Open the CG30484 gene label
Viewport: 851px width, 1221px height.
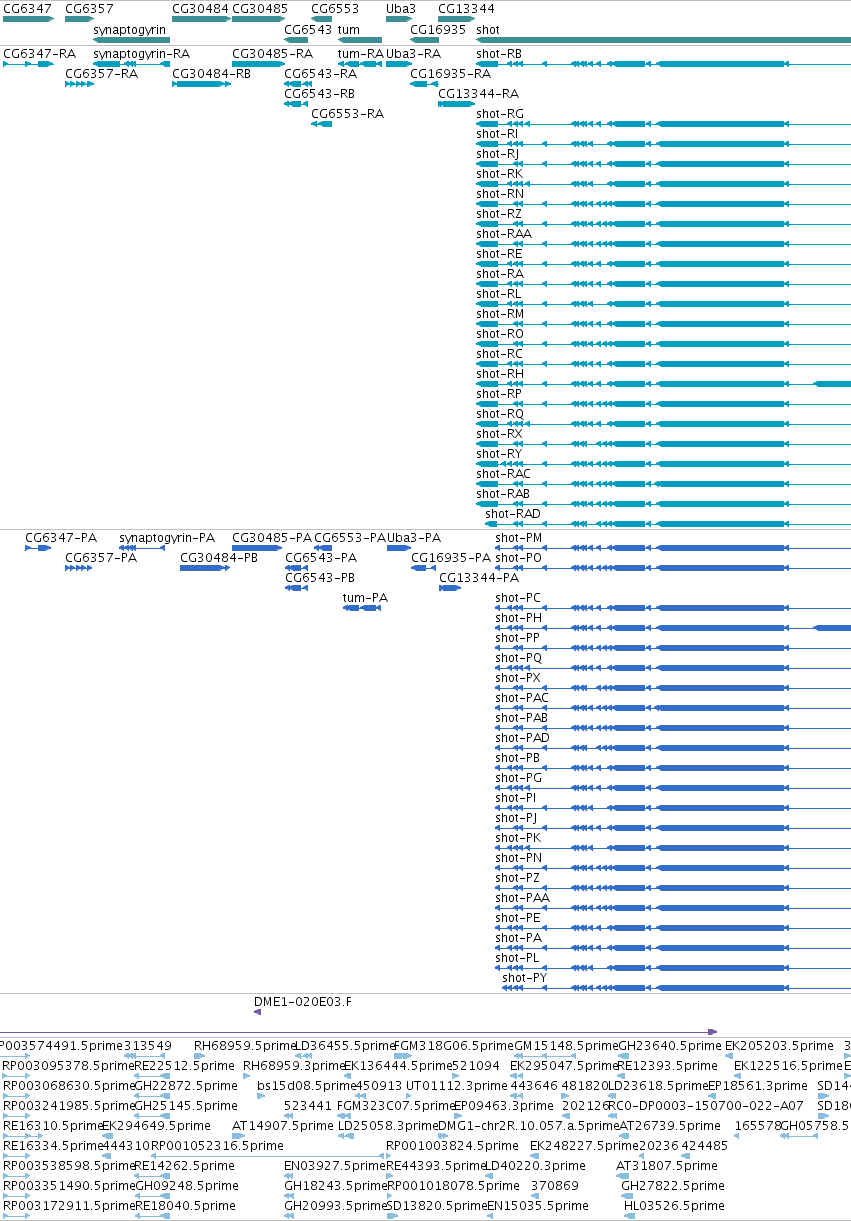(x=201, y=9)
